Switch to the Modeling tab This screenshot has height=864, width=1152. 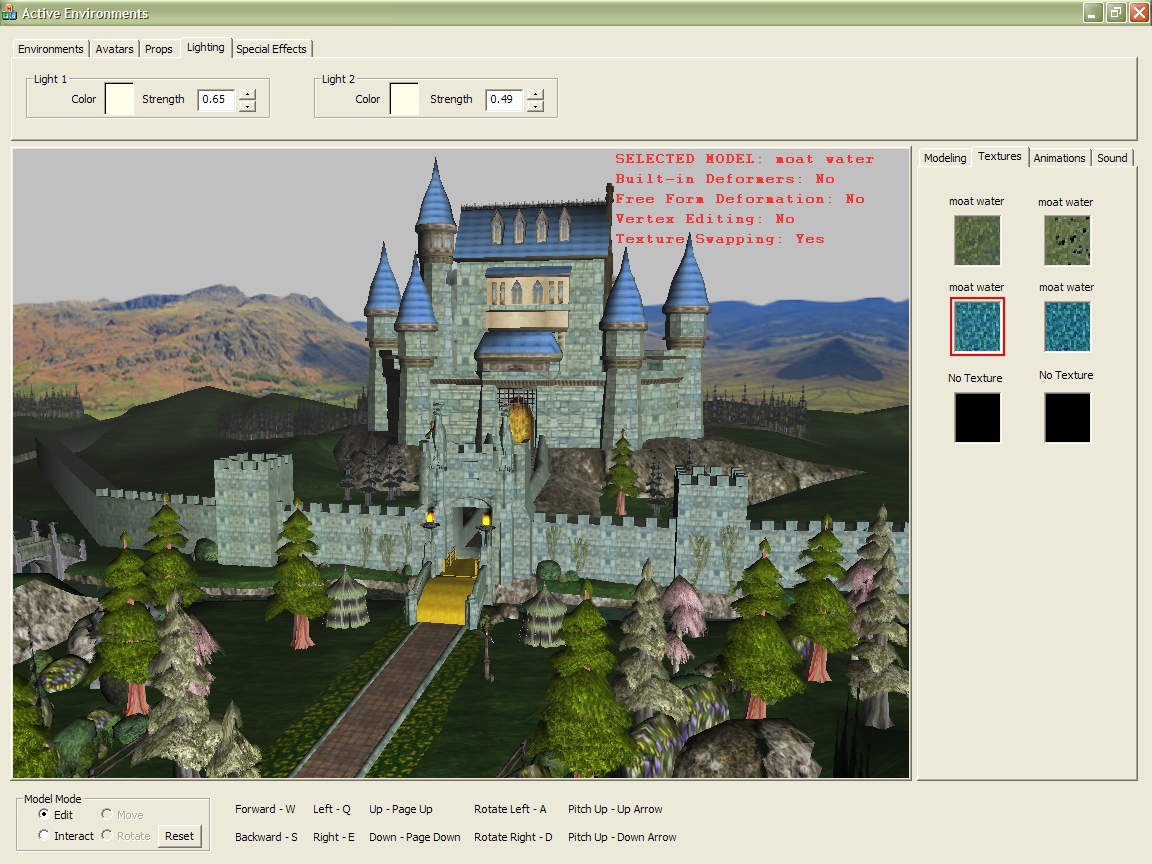click(945, 158)
